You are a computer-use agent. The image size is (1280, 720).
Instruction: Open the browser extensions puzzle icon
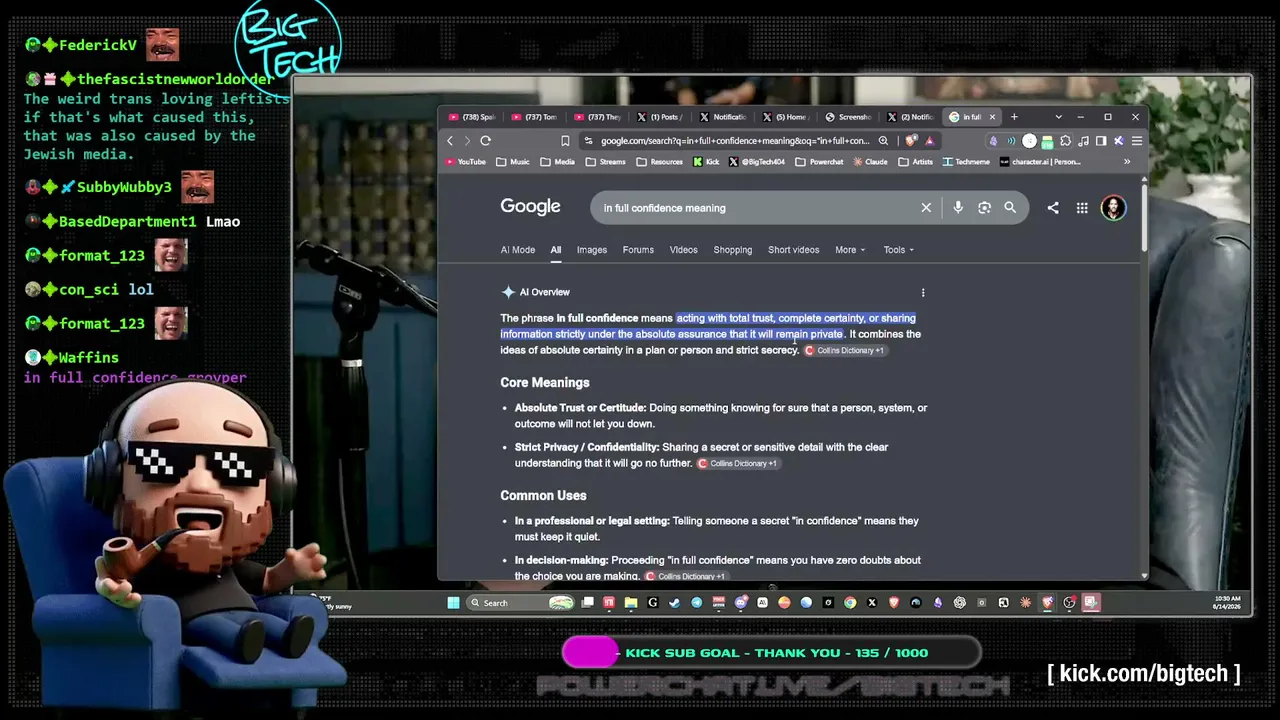[x=1065, y=141]
